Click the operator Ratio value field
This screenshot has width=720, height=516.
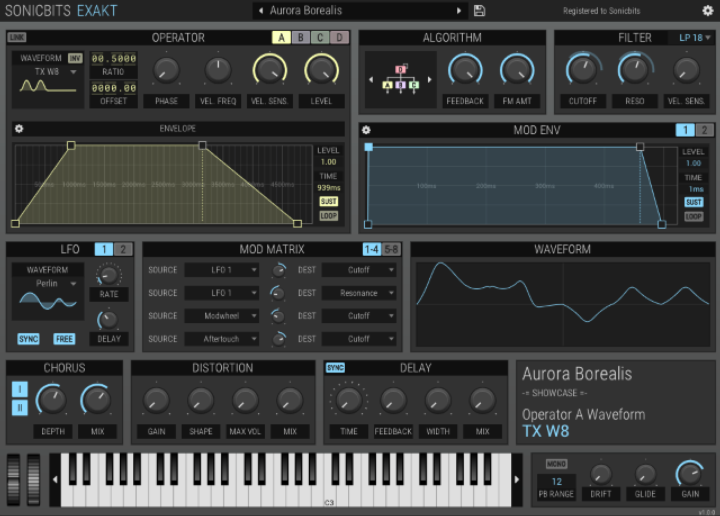[113, 59]
